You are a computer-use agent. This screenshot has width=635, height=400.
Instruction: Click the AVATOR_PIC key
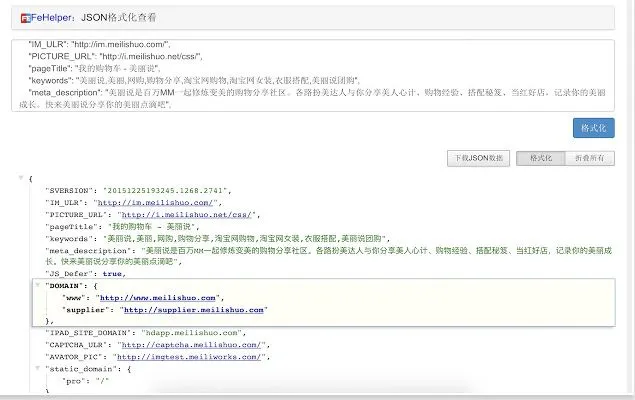76,357
